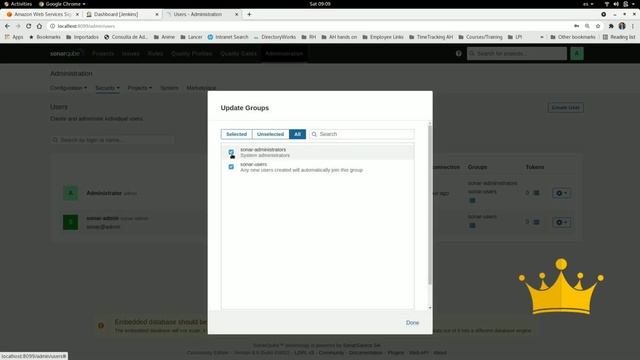Click Done to close Update Groups

[412, 322]
